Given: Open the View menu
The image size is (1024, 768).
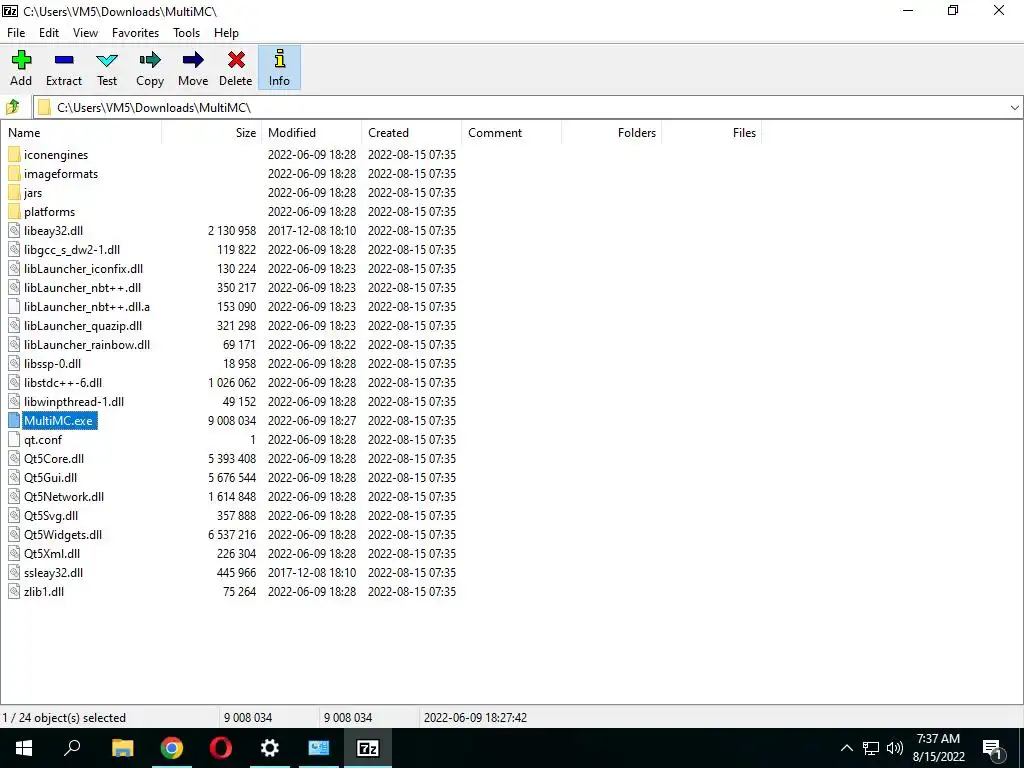Looking at the screenshot, I should click(x=85, y=33).
